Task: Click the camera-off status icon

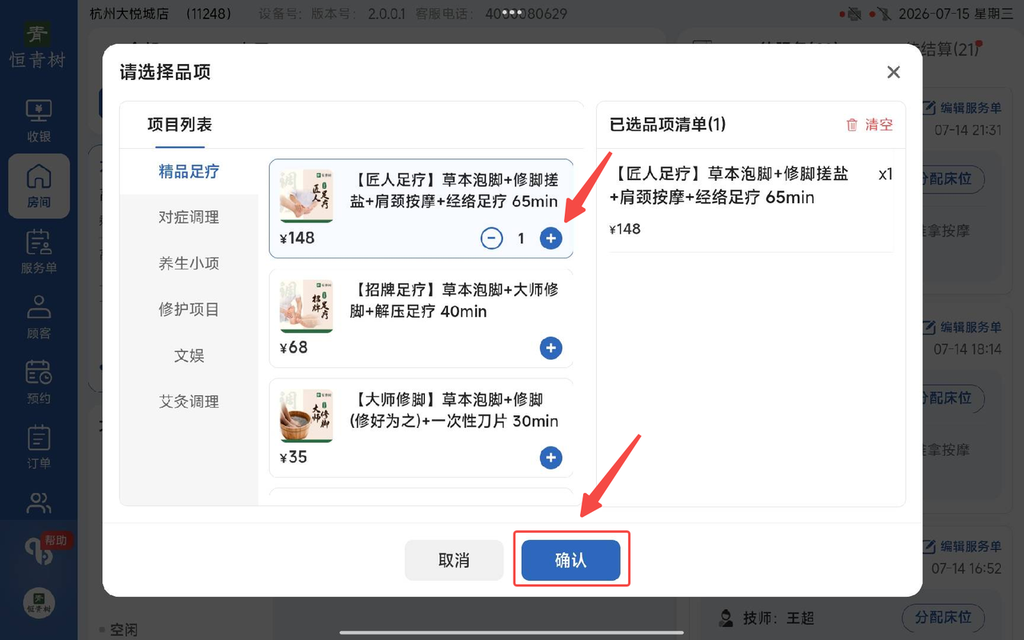Action: tap(854, 14)
